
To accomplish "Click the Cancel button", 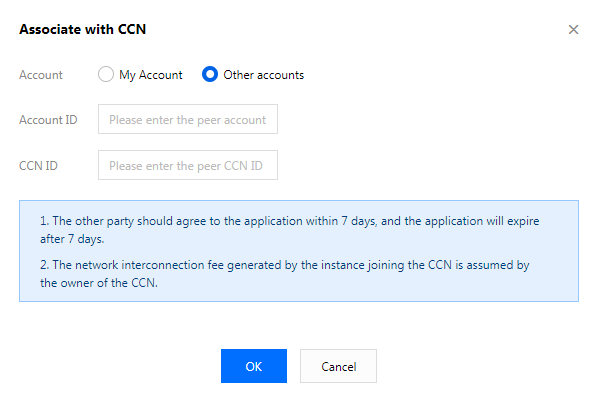I will click(x=338, y=366).
